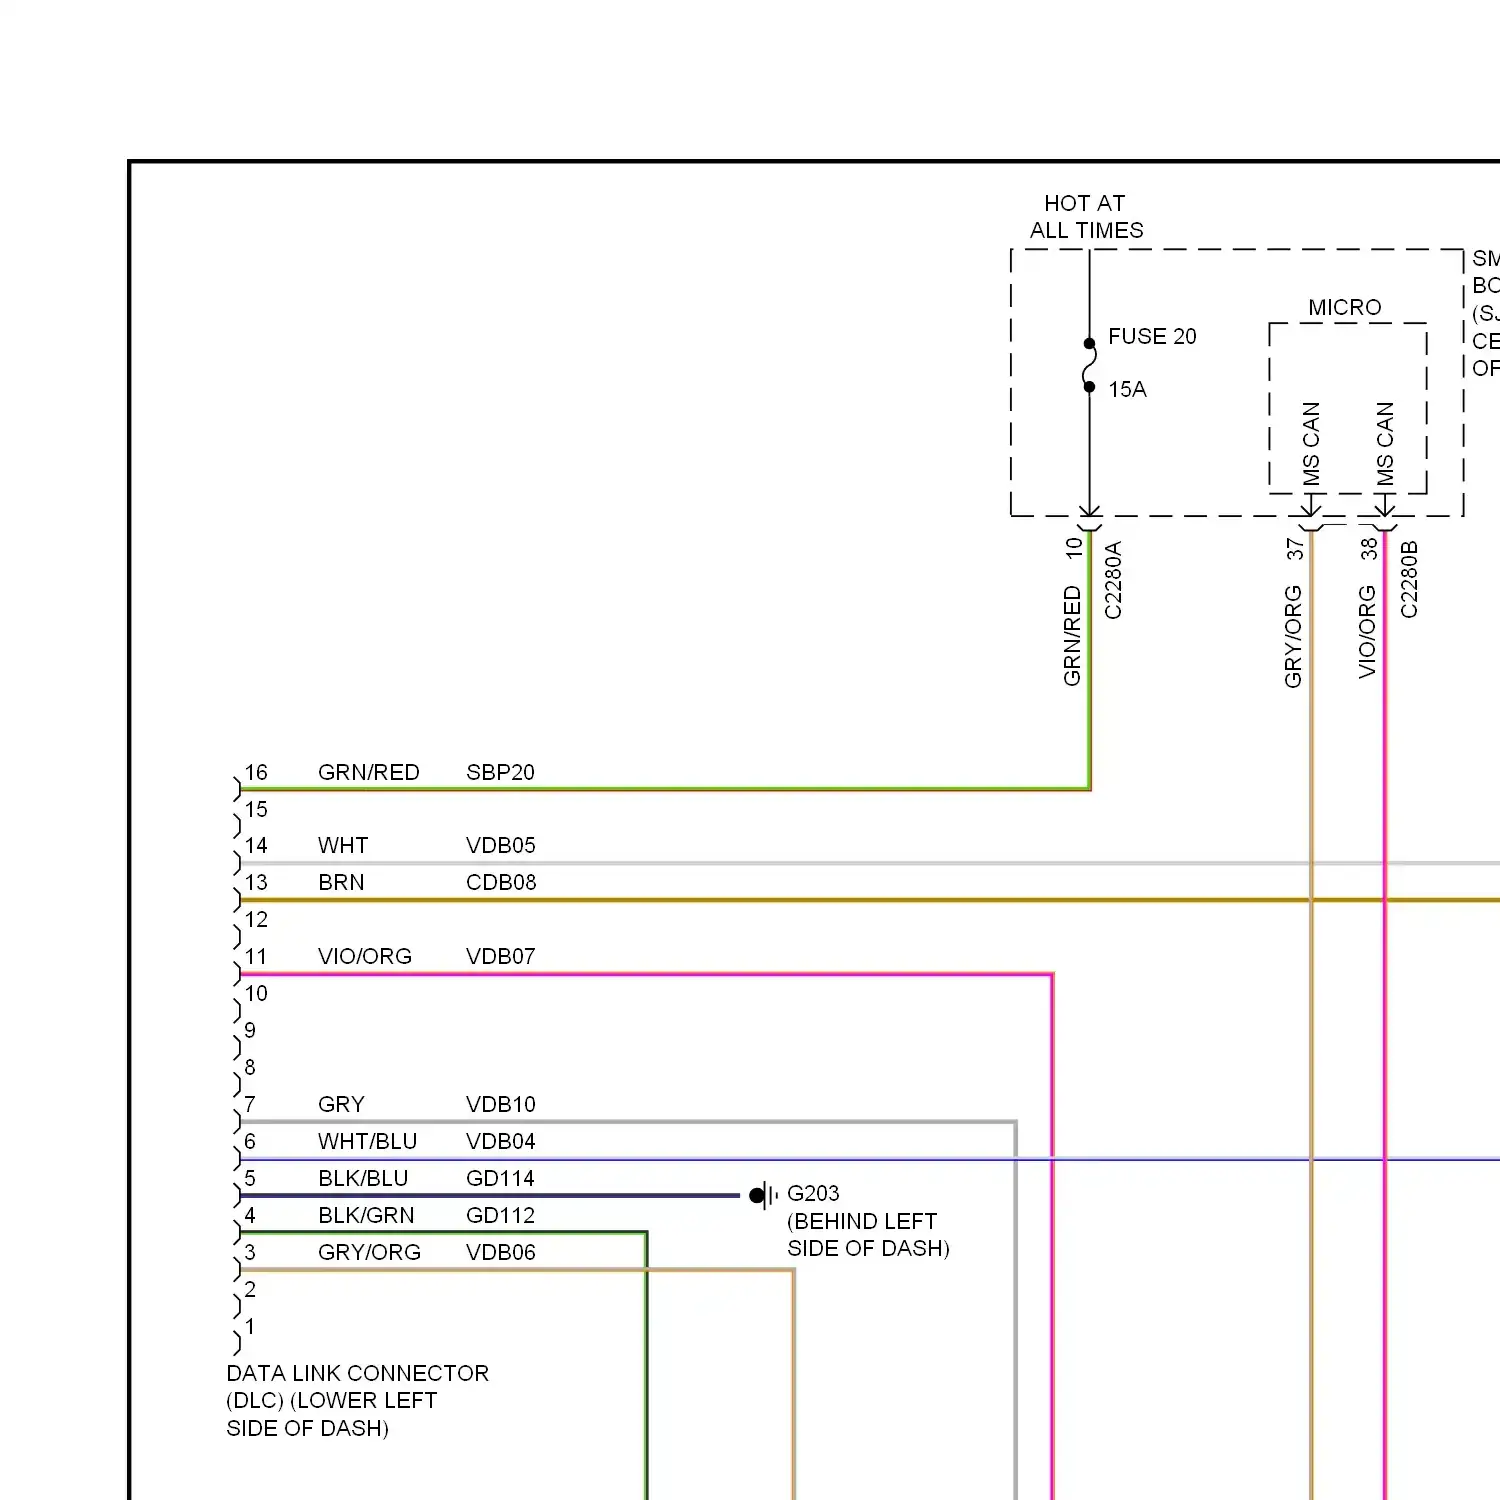
Task: Click the BLK/BLU color on pin 5
Action: [x=363, y=1178]
